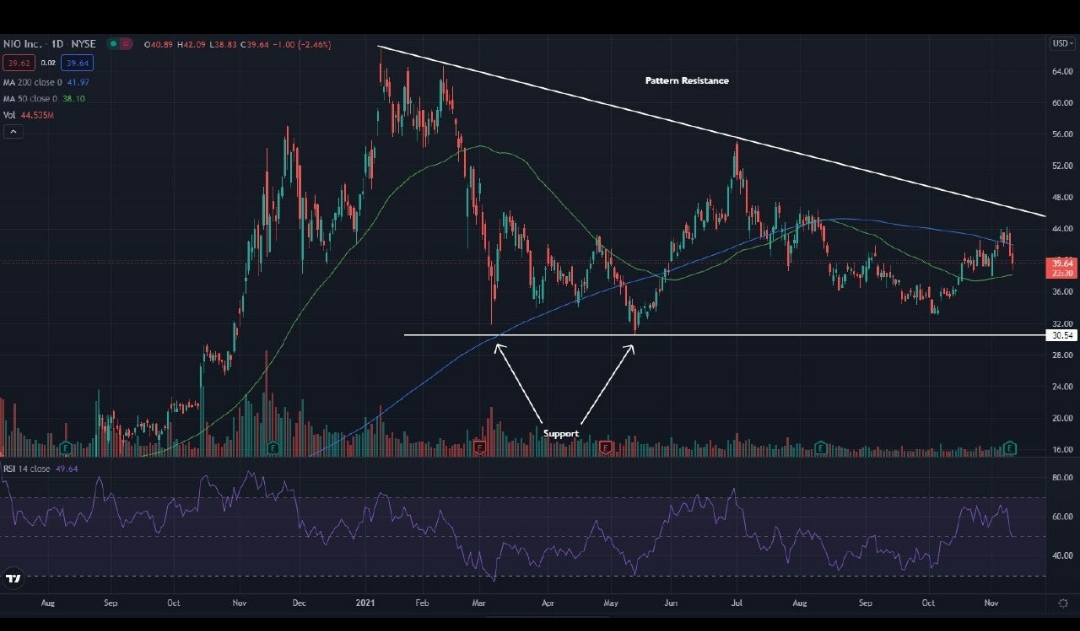Click the TradingView logo
Screen dimensions: 1080x631
pos(13,578)
